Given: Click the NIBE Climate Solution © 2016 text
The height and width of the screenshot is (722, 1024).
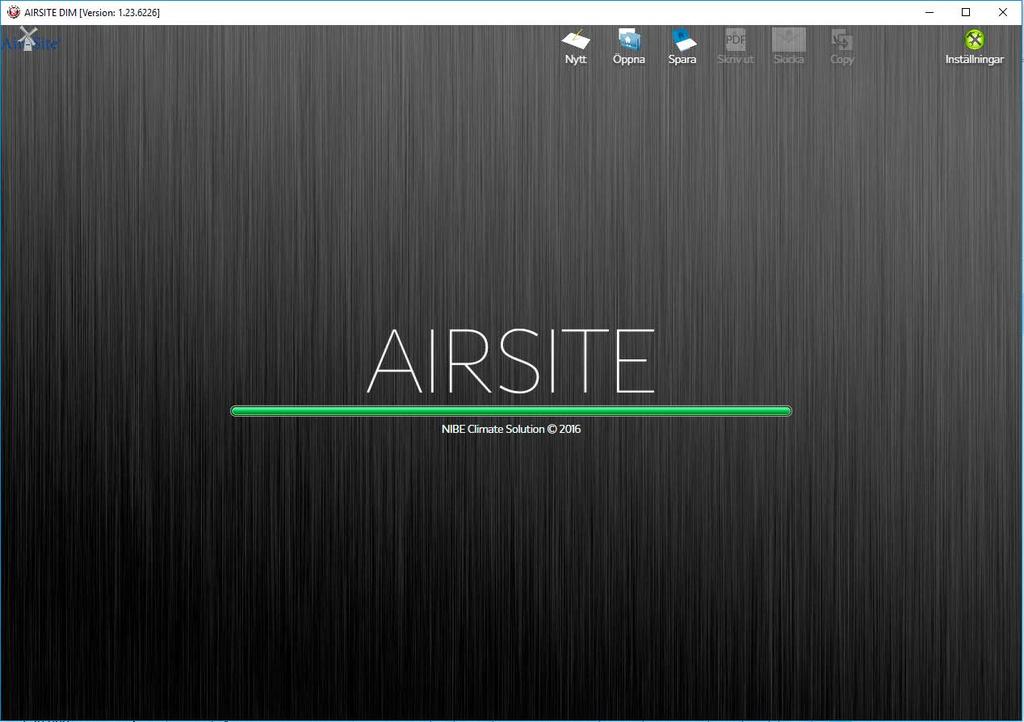Looking at the screenshot, I should pyautogui.click(x=511, y=429).
